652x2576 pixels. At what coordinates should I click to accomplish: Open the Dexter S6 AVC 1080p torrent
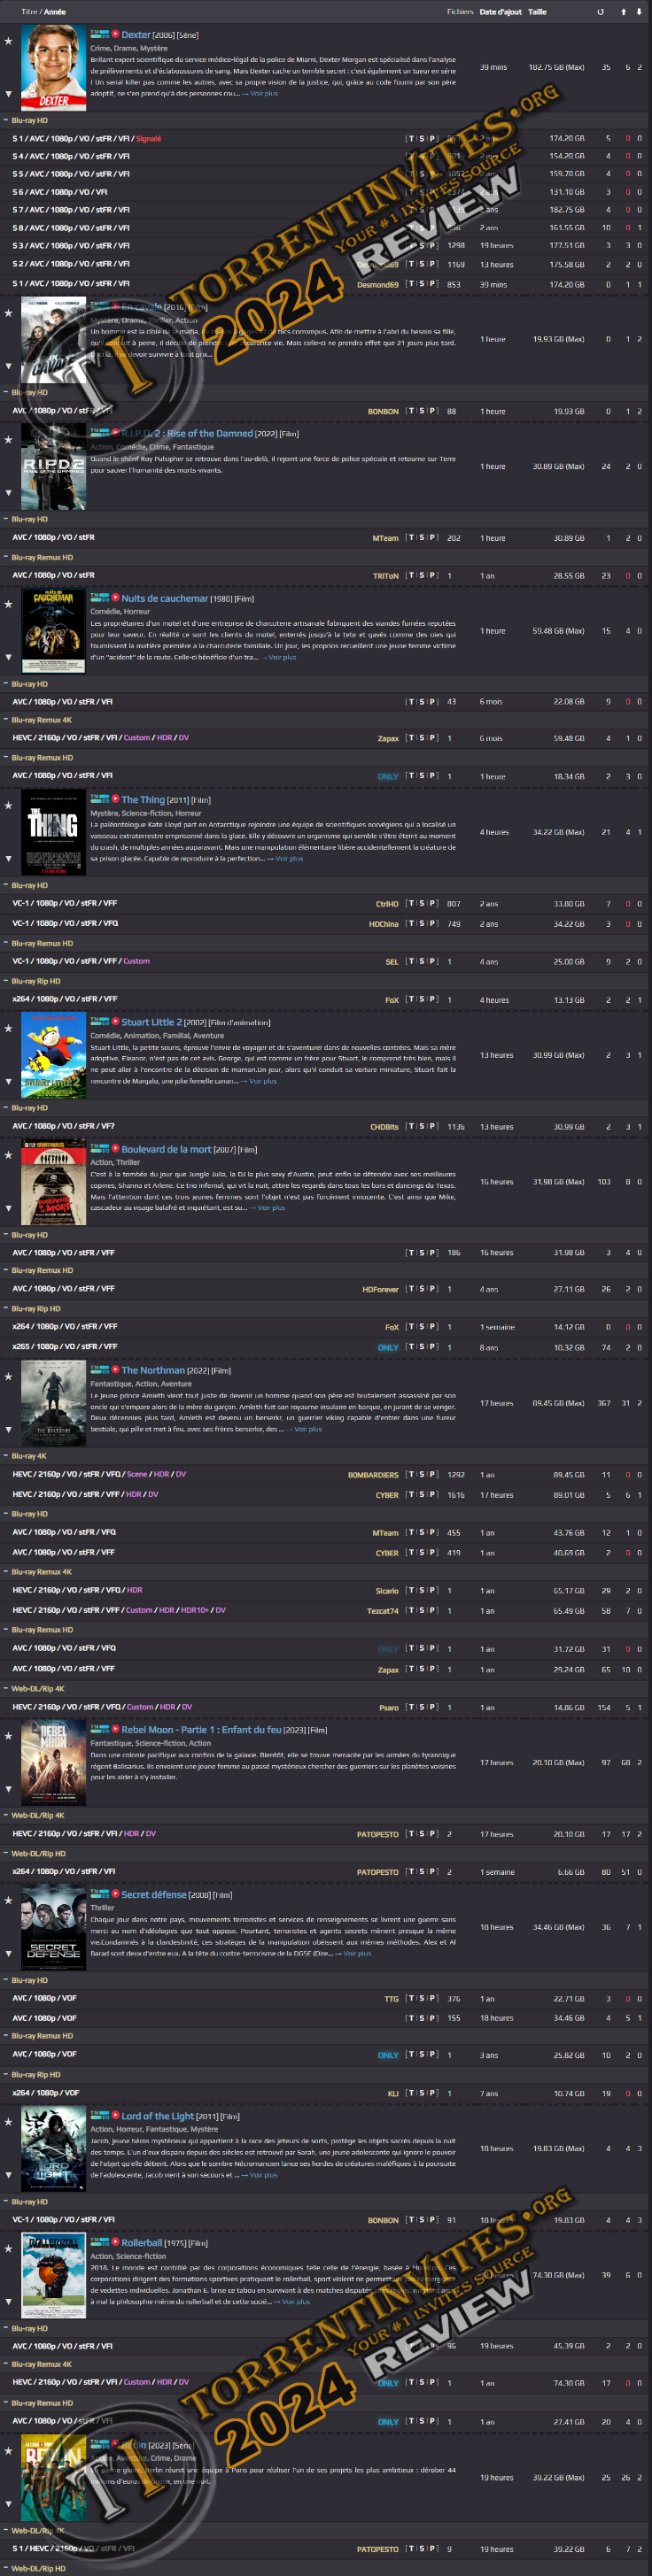59,192
